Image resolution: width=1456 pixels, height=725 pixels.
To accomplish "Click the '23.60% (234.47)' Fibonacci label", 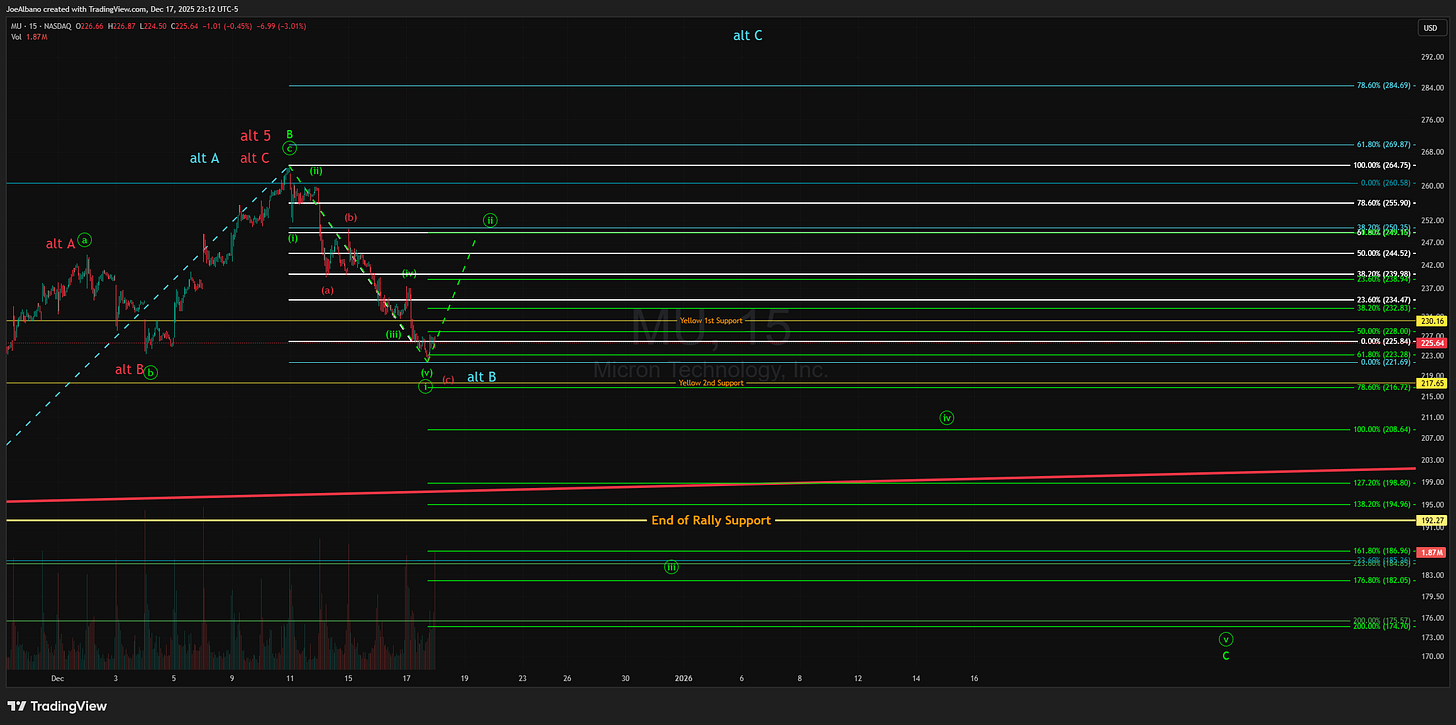I will pyautogui.click(x=1385, y=299).
